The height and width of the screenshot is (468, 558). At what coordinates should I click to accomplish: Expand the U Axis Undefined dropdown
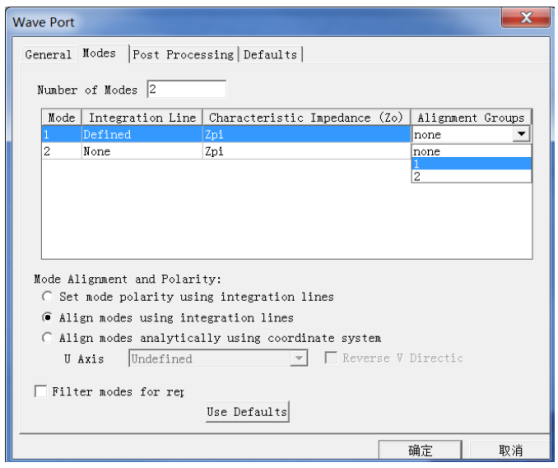click(298, 358)
